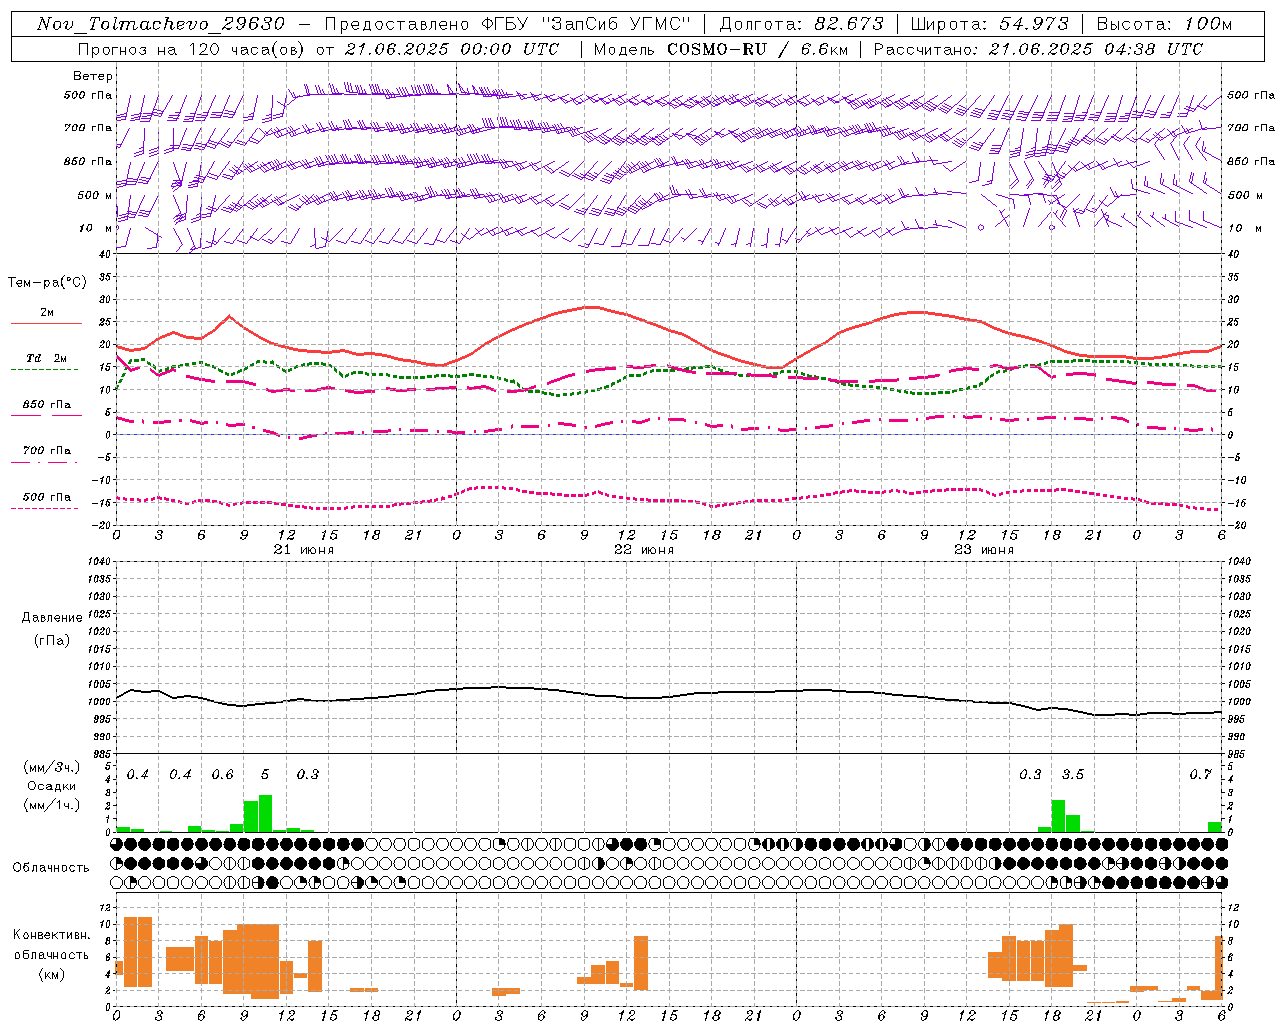The height and width of the screenshot is (1024, 1280).
Task: Click the 'Td 2м' legend label
Action: click(x=46, y=357)
